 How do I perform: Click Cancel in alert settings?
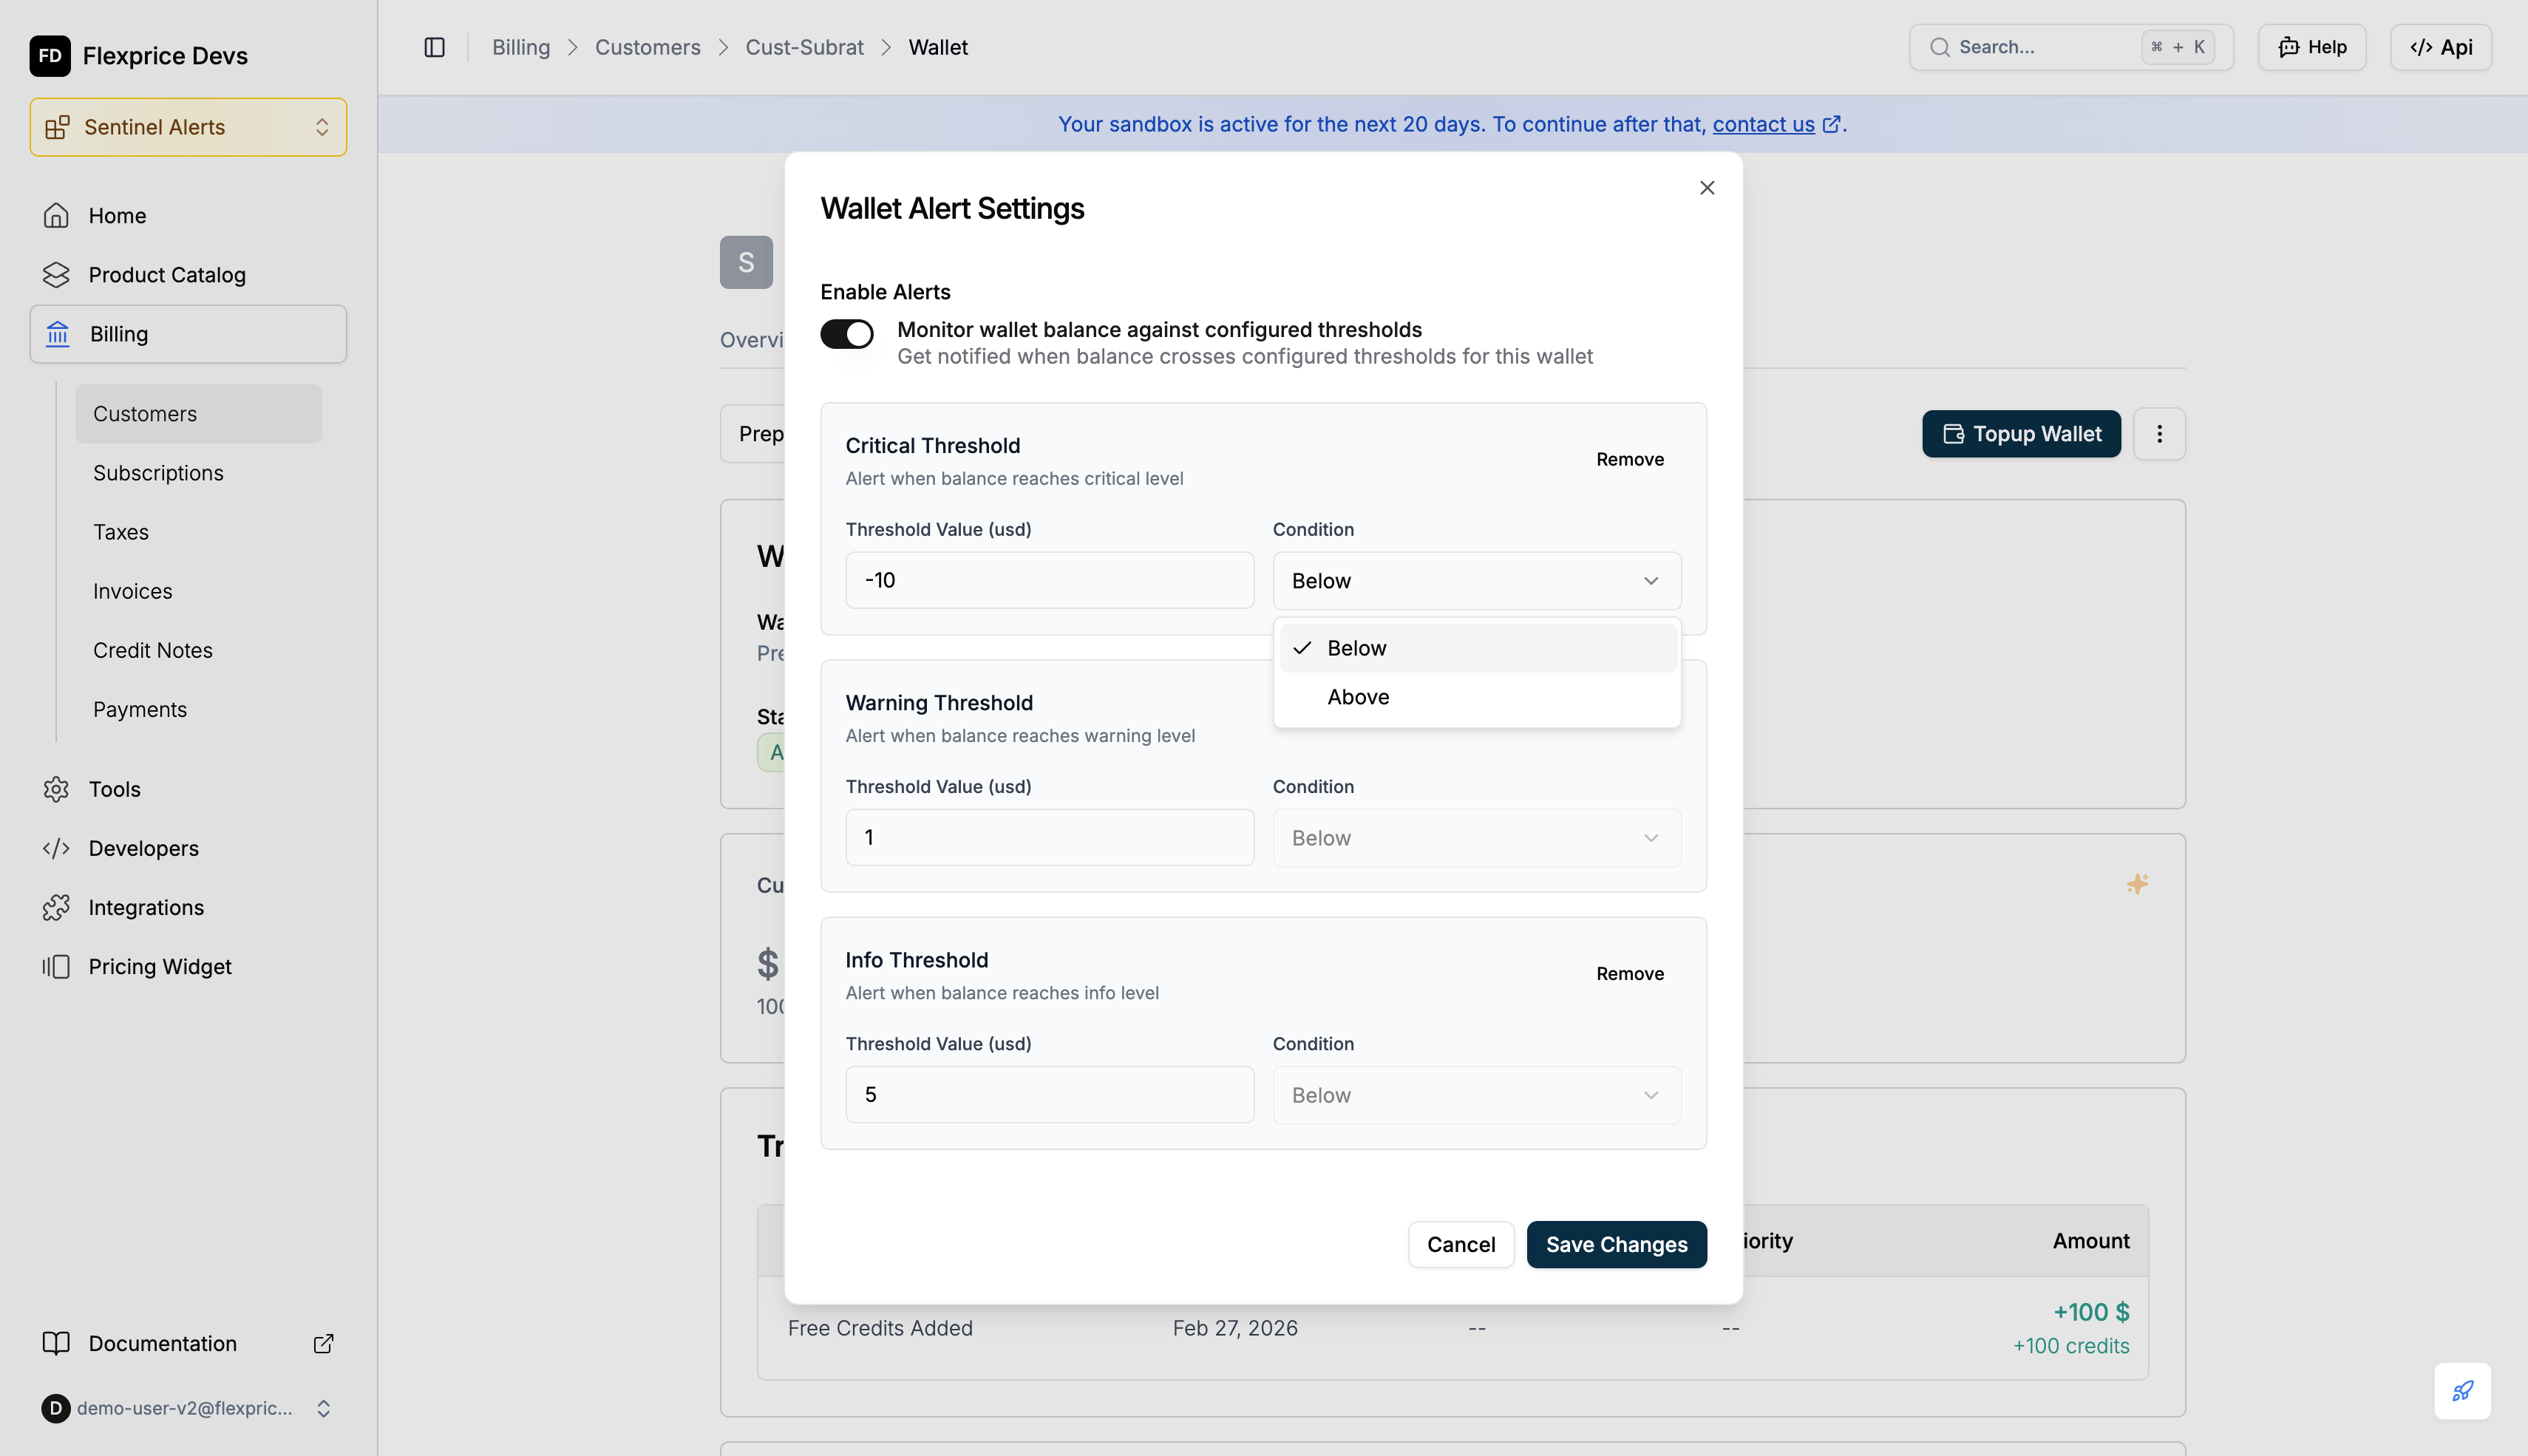1460,1244
